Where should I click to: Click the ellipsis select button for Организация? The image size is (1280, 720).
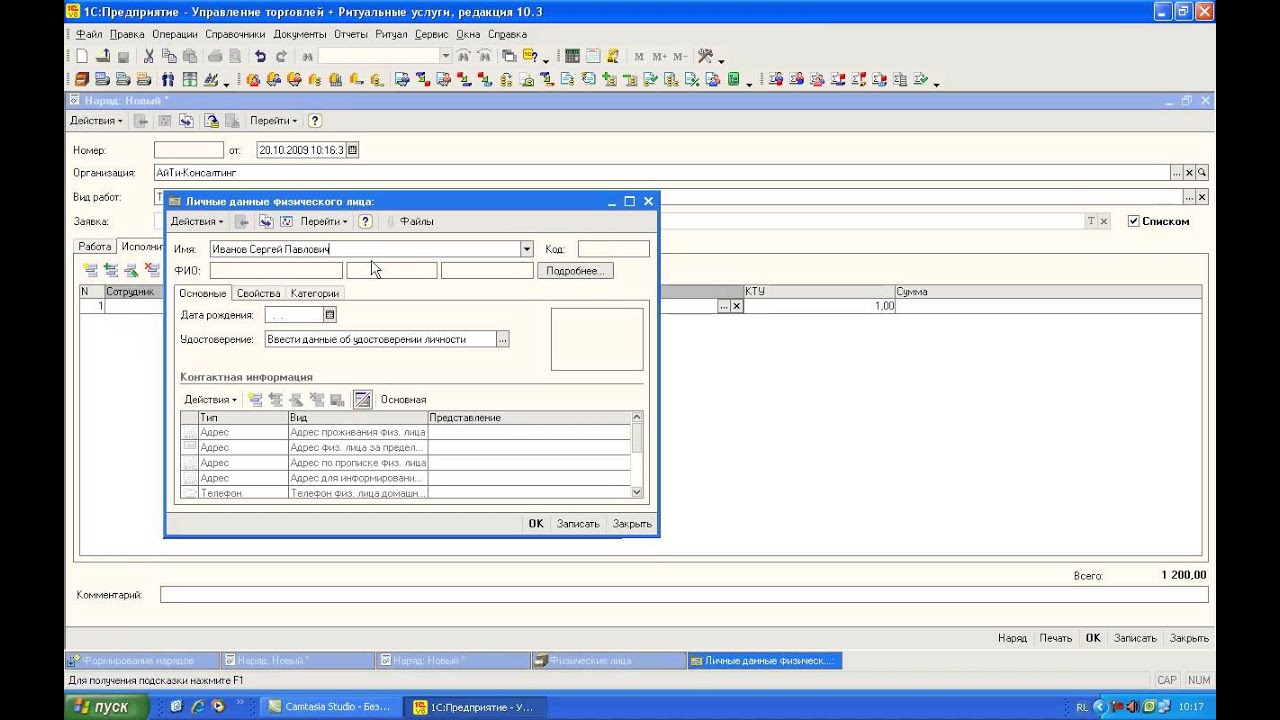pos(1177,173)
